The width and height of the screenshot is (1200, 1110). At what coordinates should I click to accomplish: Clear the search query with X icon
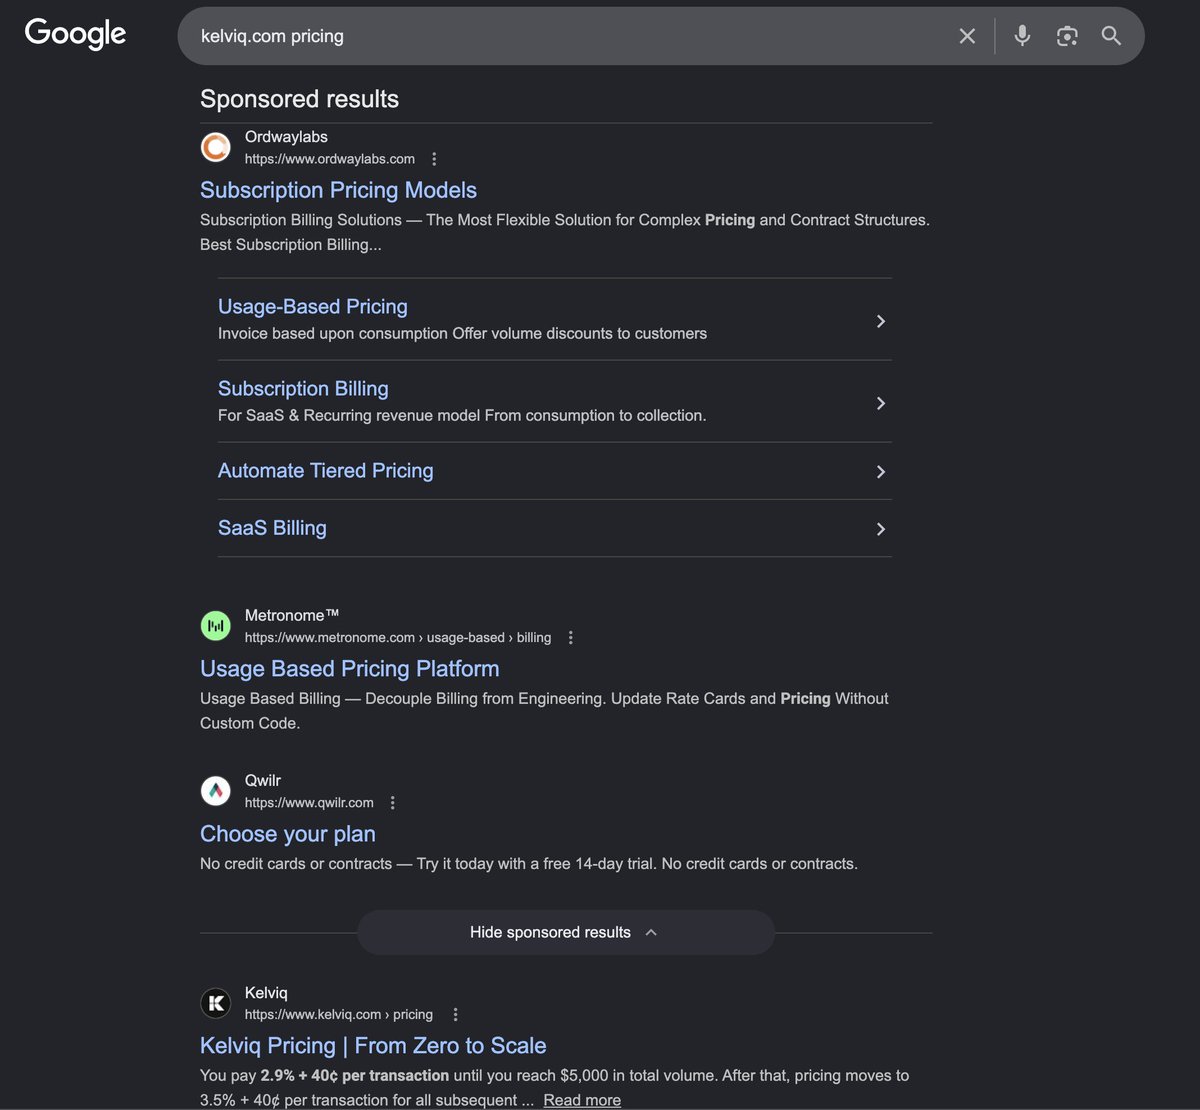pos(967,36)
